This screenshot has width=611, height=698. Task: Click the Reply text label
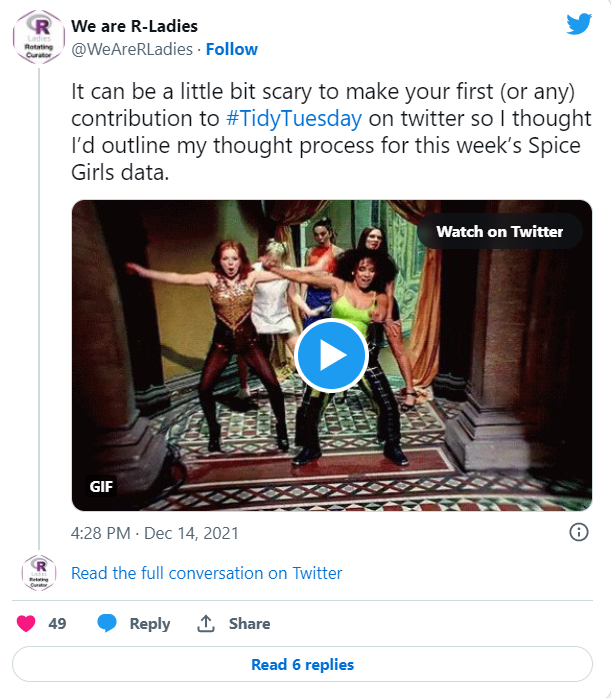click(x=150, y=623)
